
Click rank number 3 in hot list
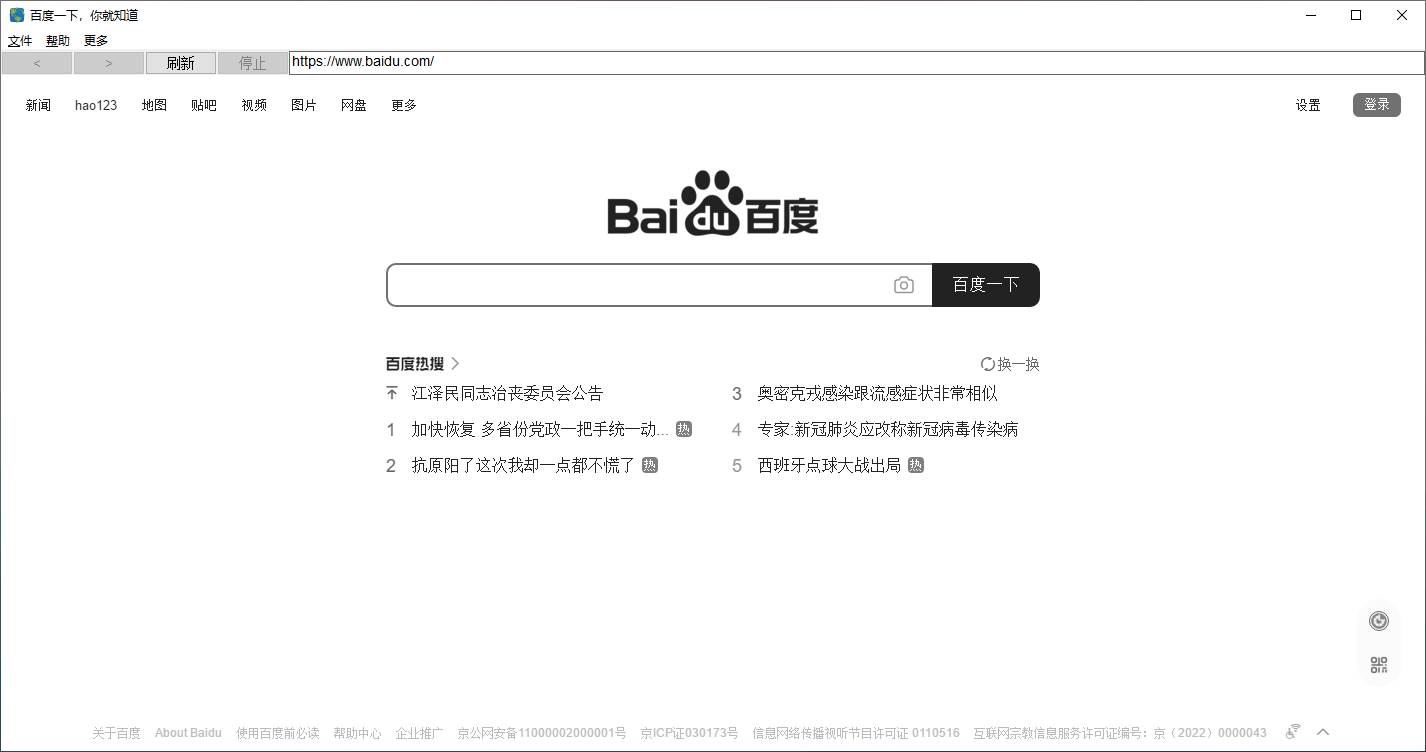[737, 394]
